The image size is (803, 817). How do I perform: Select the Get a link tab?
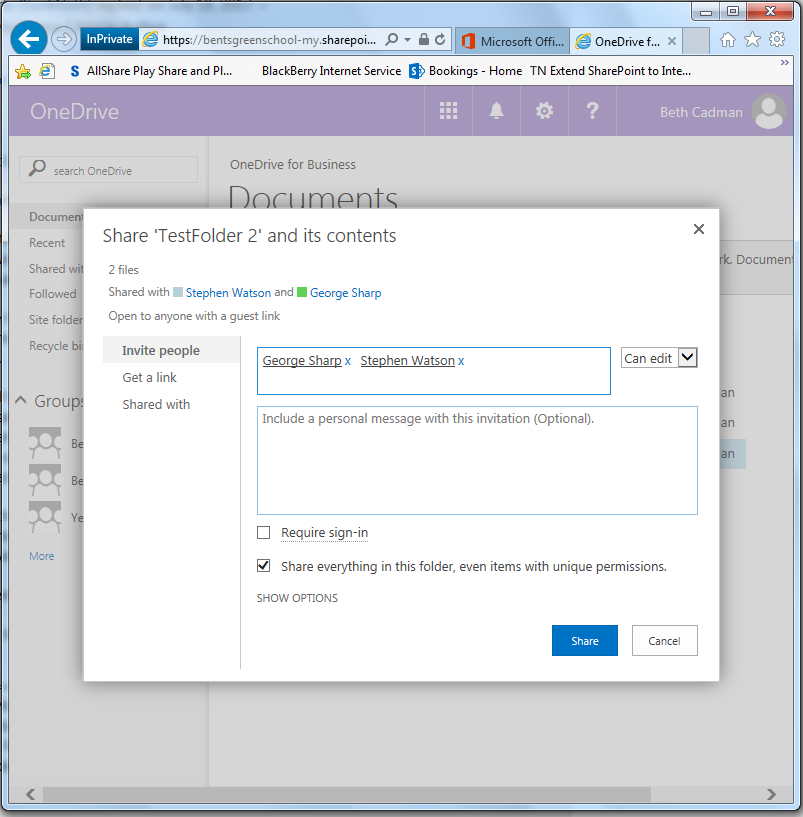point(150,377)
